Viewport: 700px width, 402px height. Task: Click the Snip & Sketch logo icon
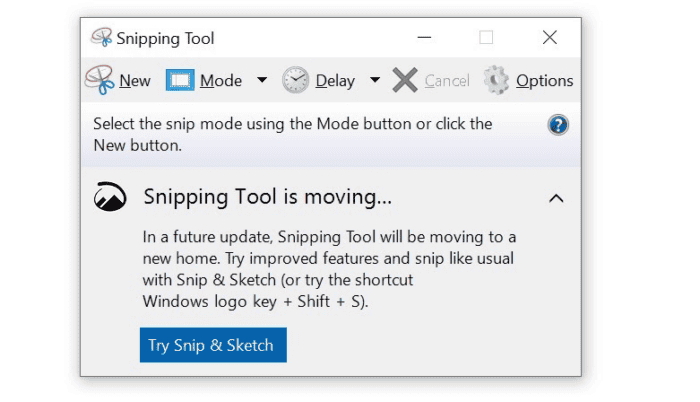point(110,197)
